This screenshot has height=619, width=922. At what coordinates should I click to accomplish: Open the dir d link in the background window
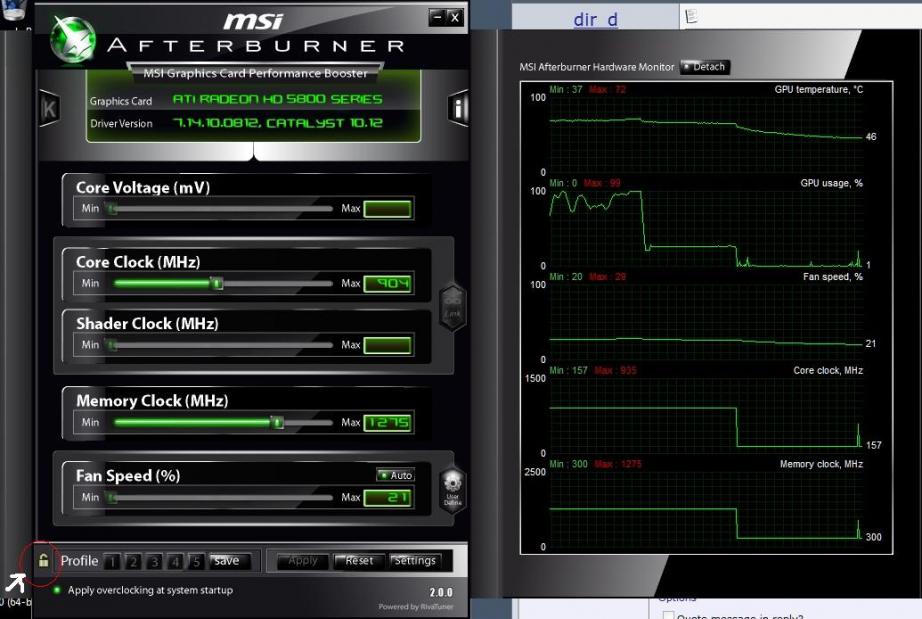pos(595,19)
